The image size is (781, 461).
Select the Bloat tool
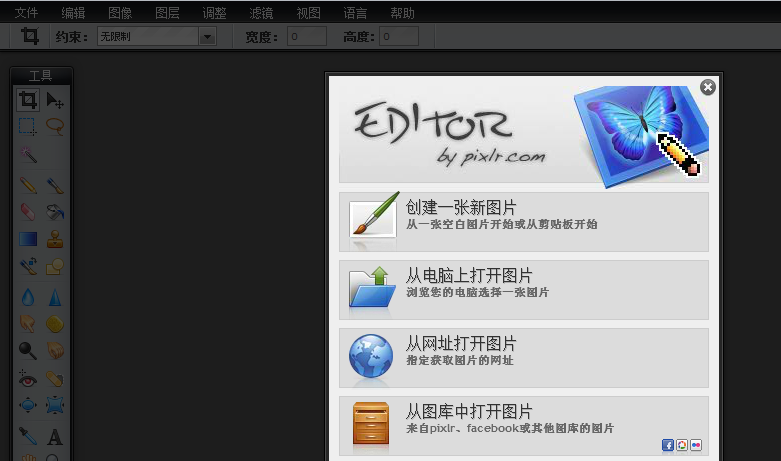click(x=28, y=405)
